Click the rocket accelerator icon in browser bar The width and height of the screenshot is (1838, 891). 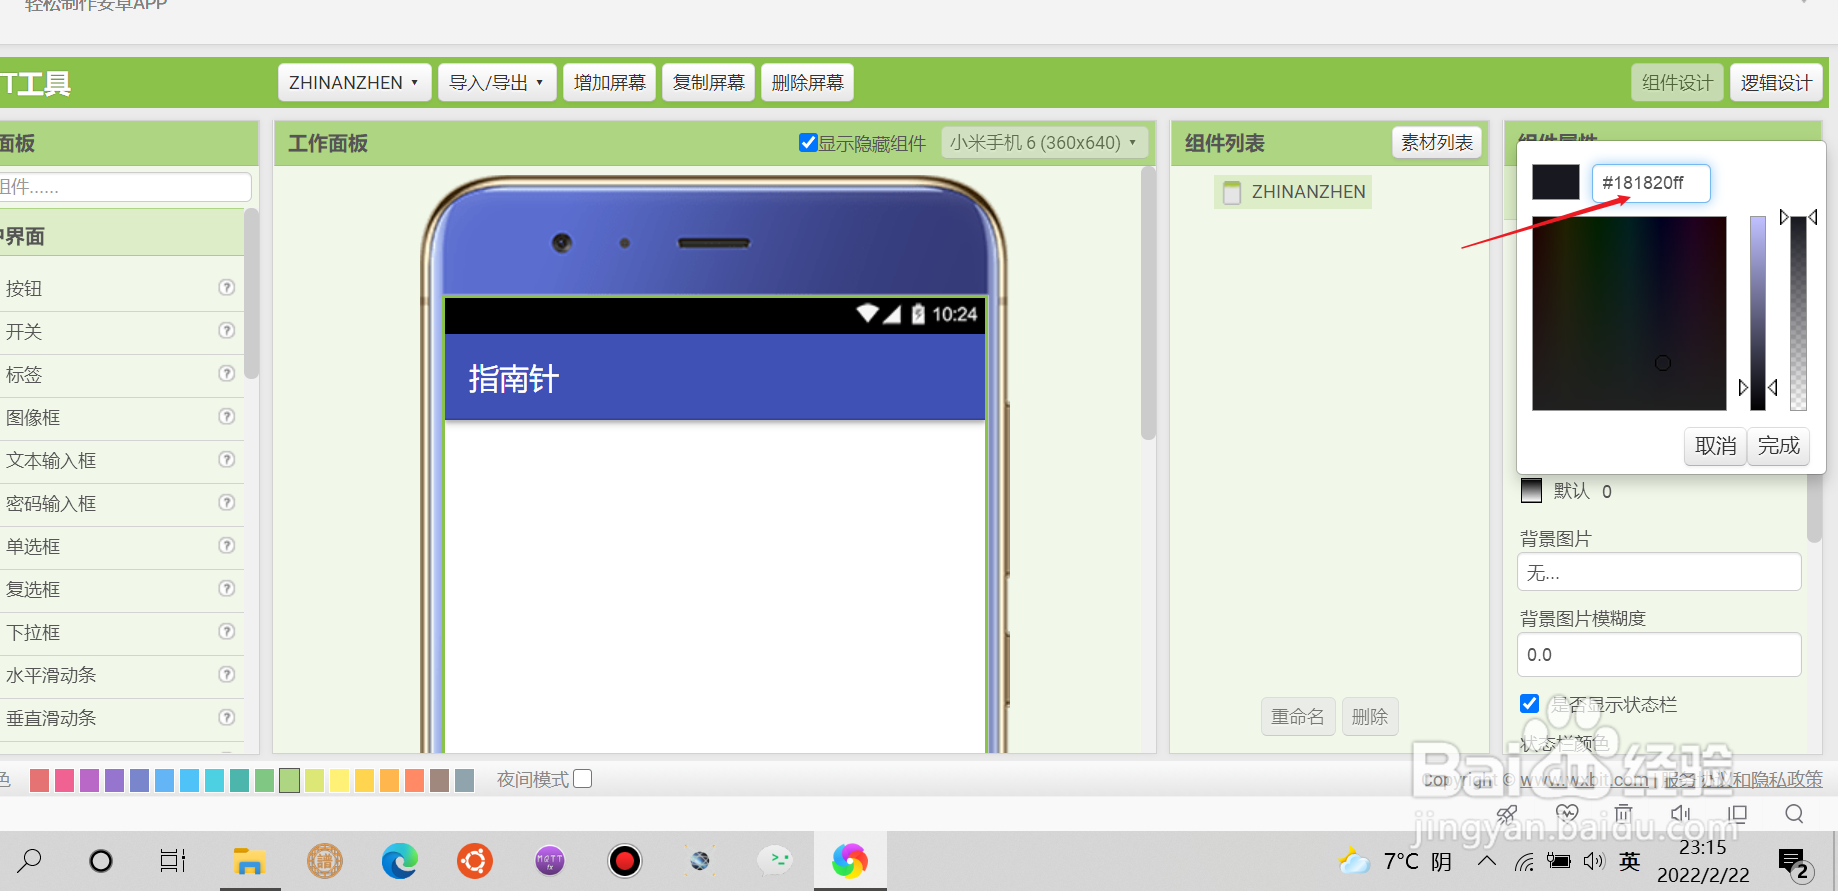click(x=1507, y=814)
